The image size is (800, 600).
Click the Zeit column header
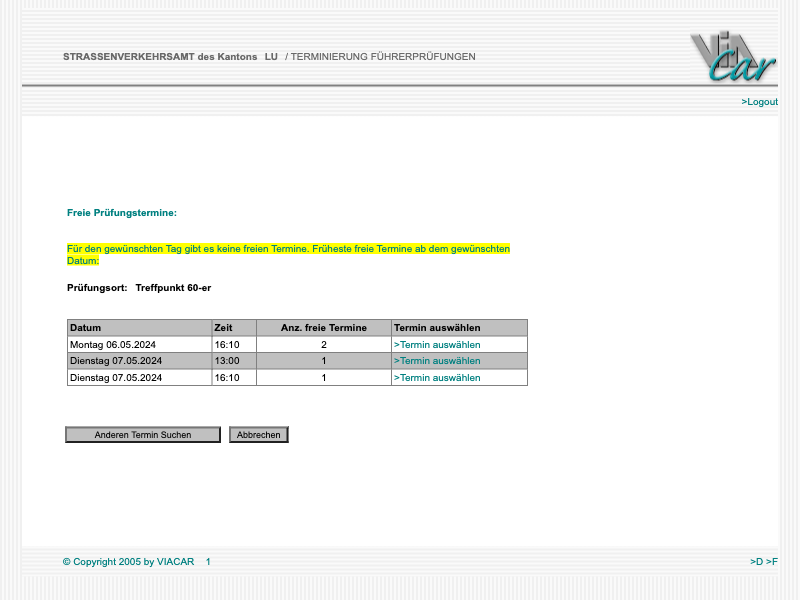pyautogui.click(x=223, y=328)
